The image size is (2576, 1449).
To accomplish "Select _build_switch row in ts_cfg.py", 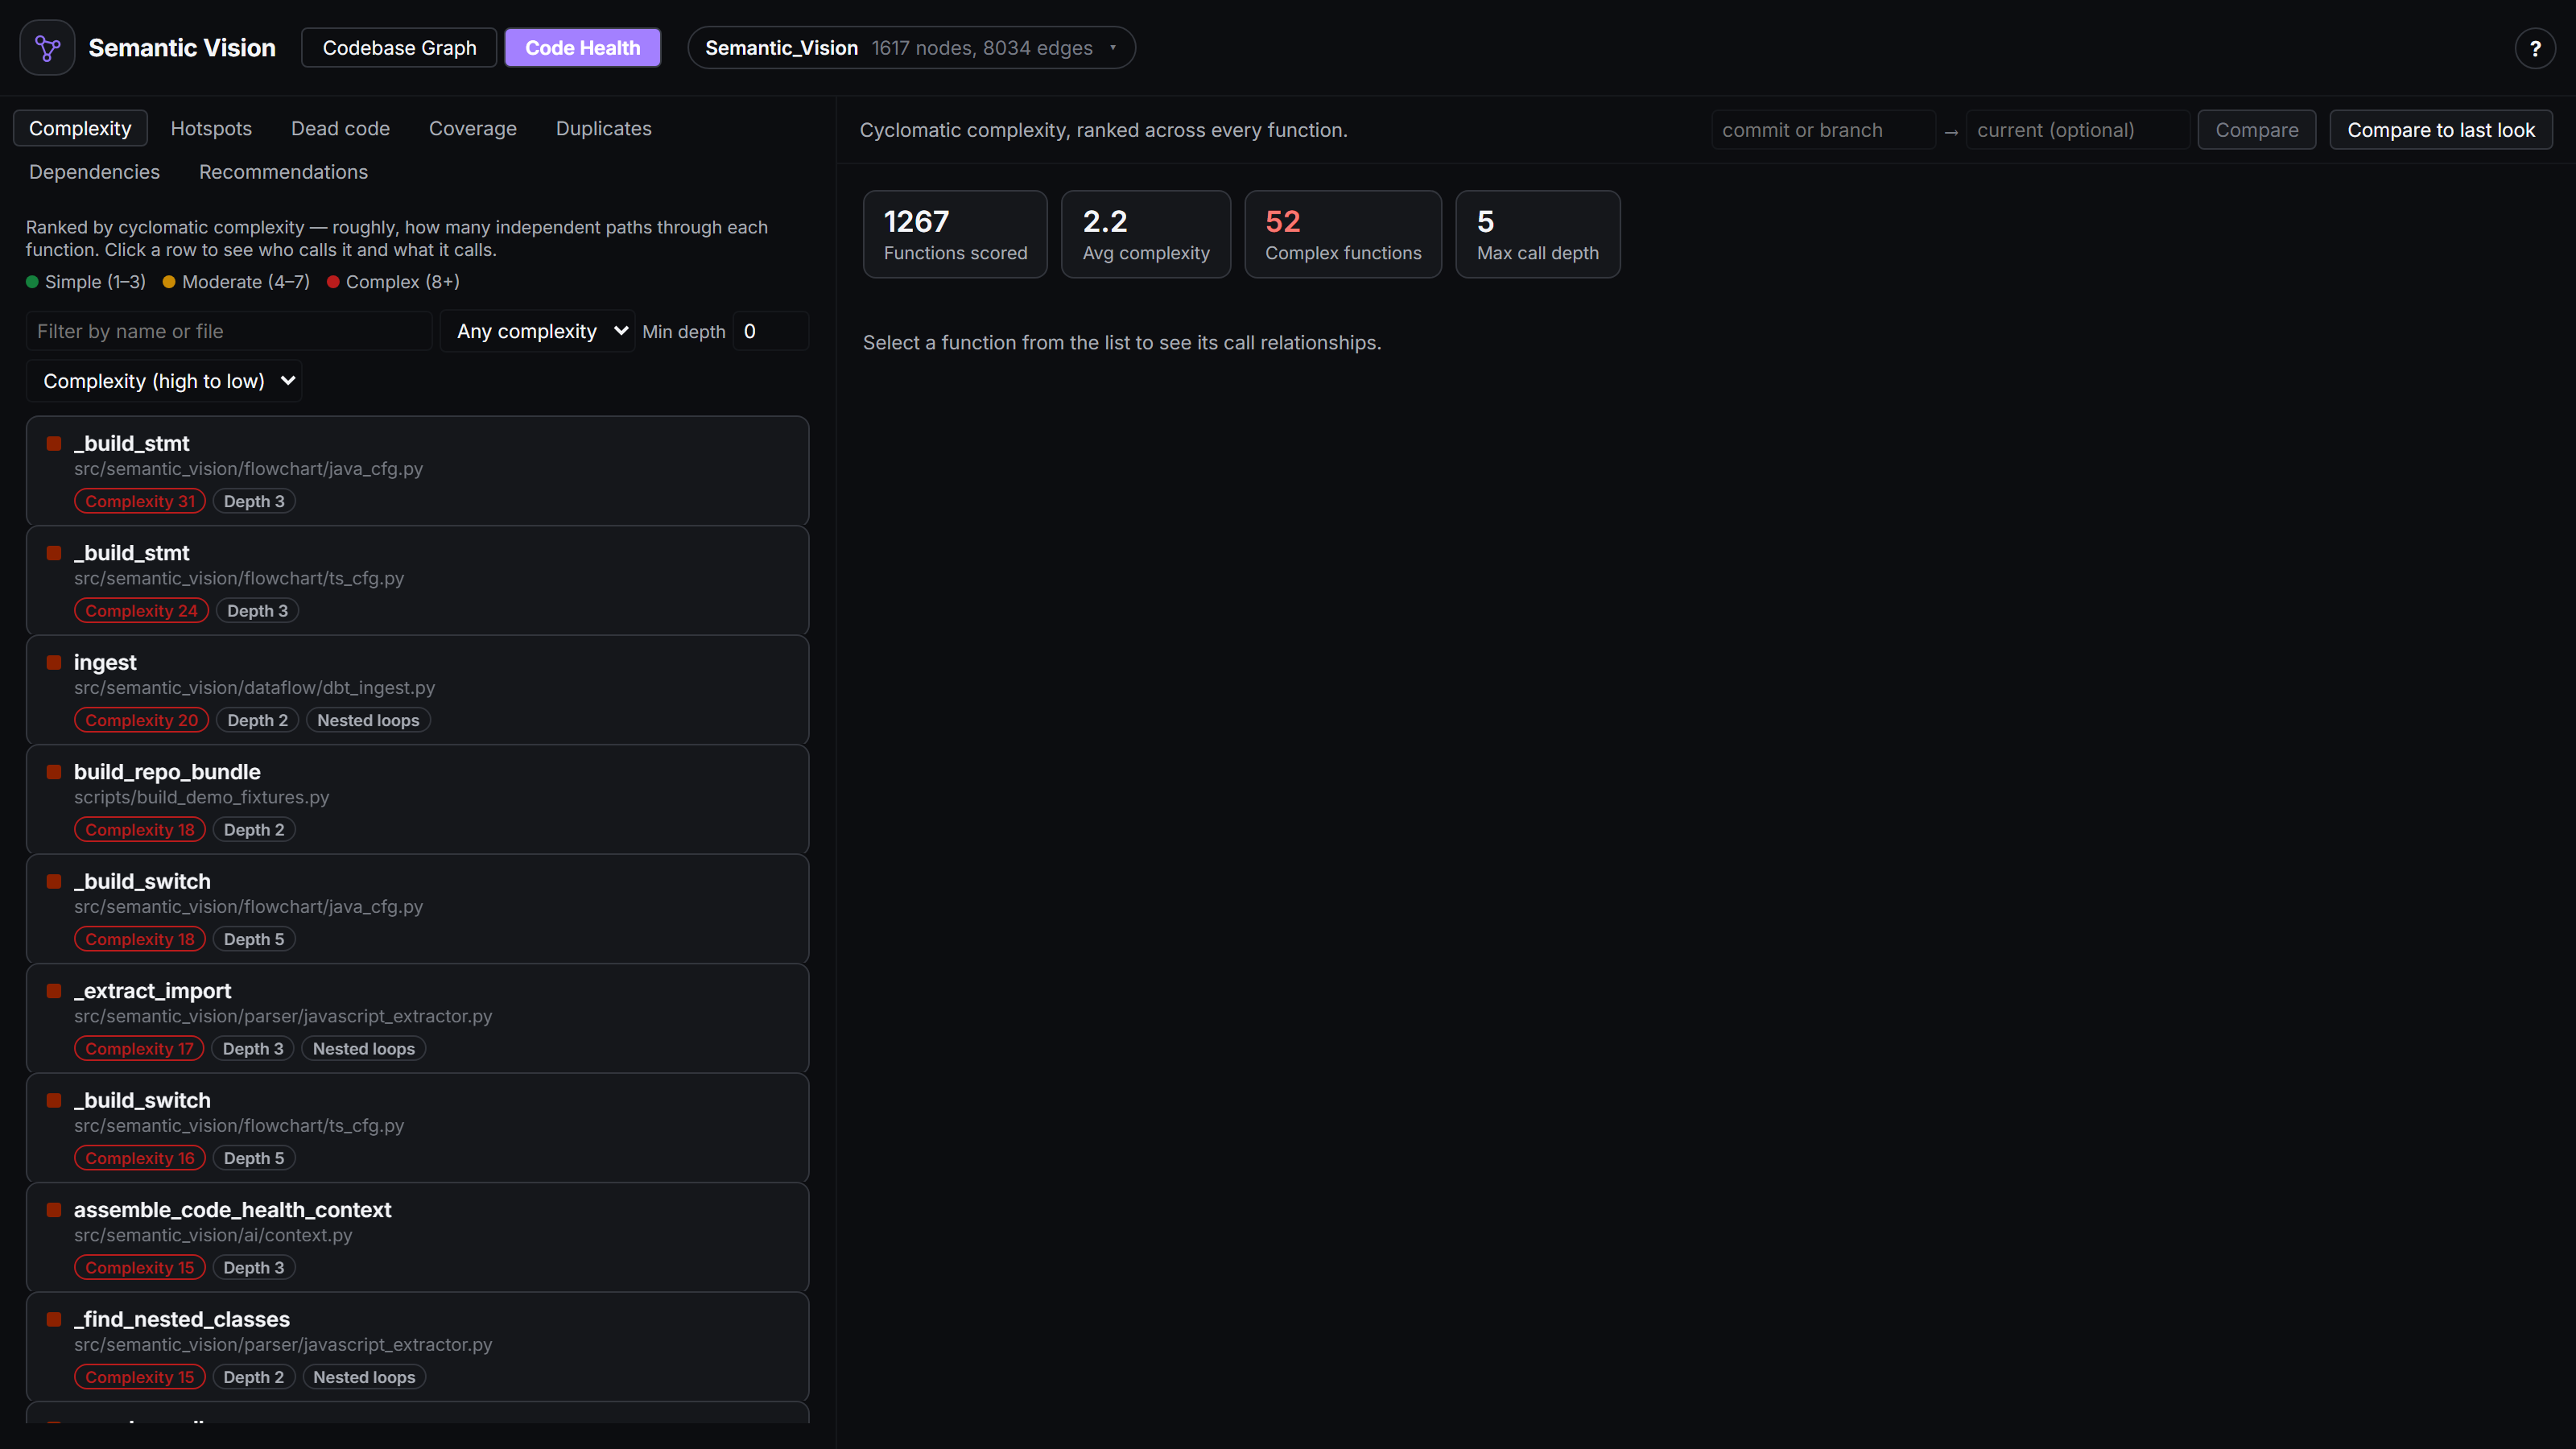I will pos(417,1128).
